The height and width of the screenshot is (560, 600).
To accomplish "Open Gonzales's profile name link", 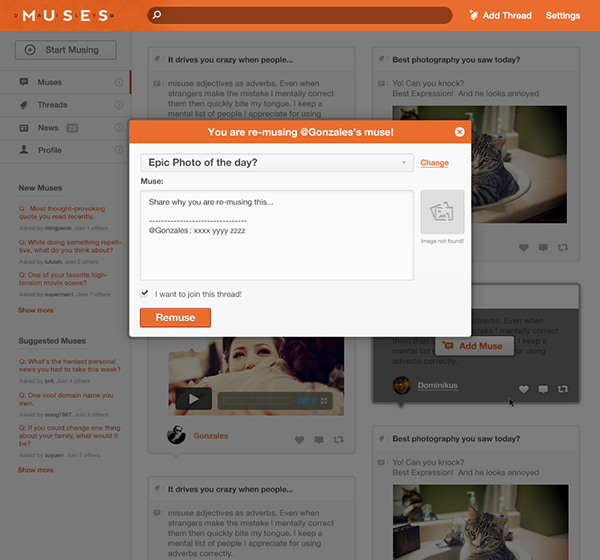I will 210,436.
